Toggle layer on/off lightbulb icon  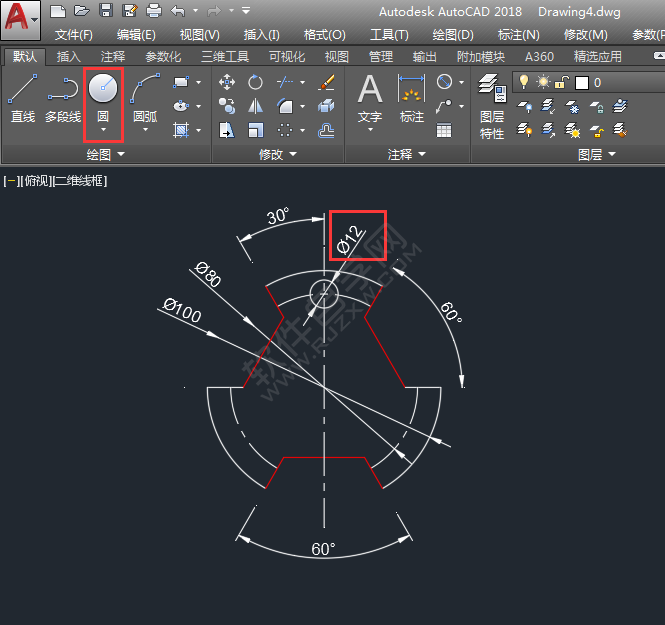[x=523, y=82]
